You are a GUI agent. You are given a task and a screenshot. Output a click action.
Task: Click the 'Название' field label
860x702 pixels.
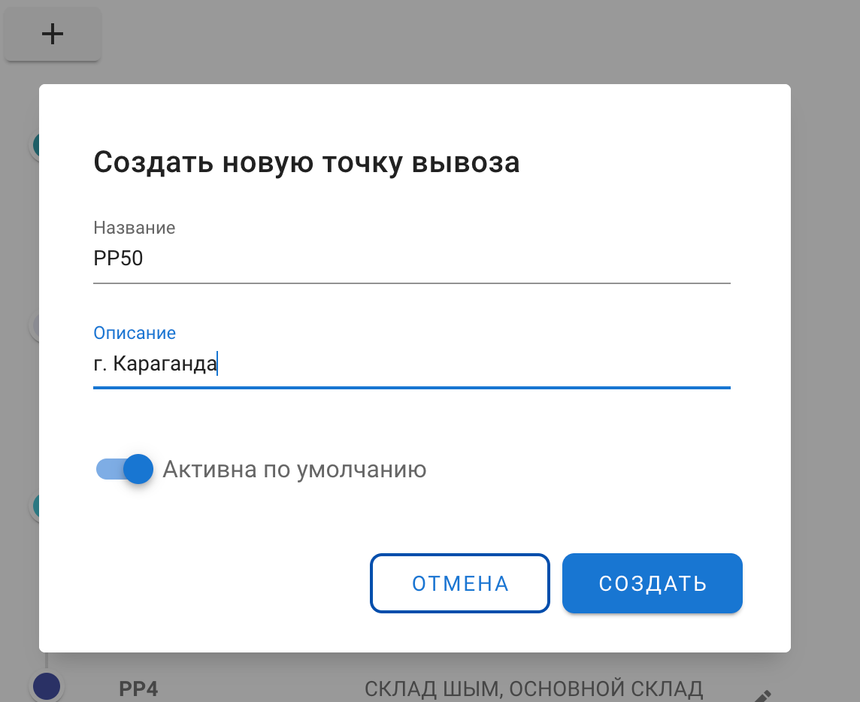(134, 228)
